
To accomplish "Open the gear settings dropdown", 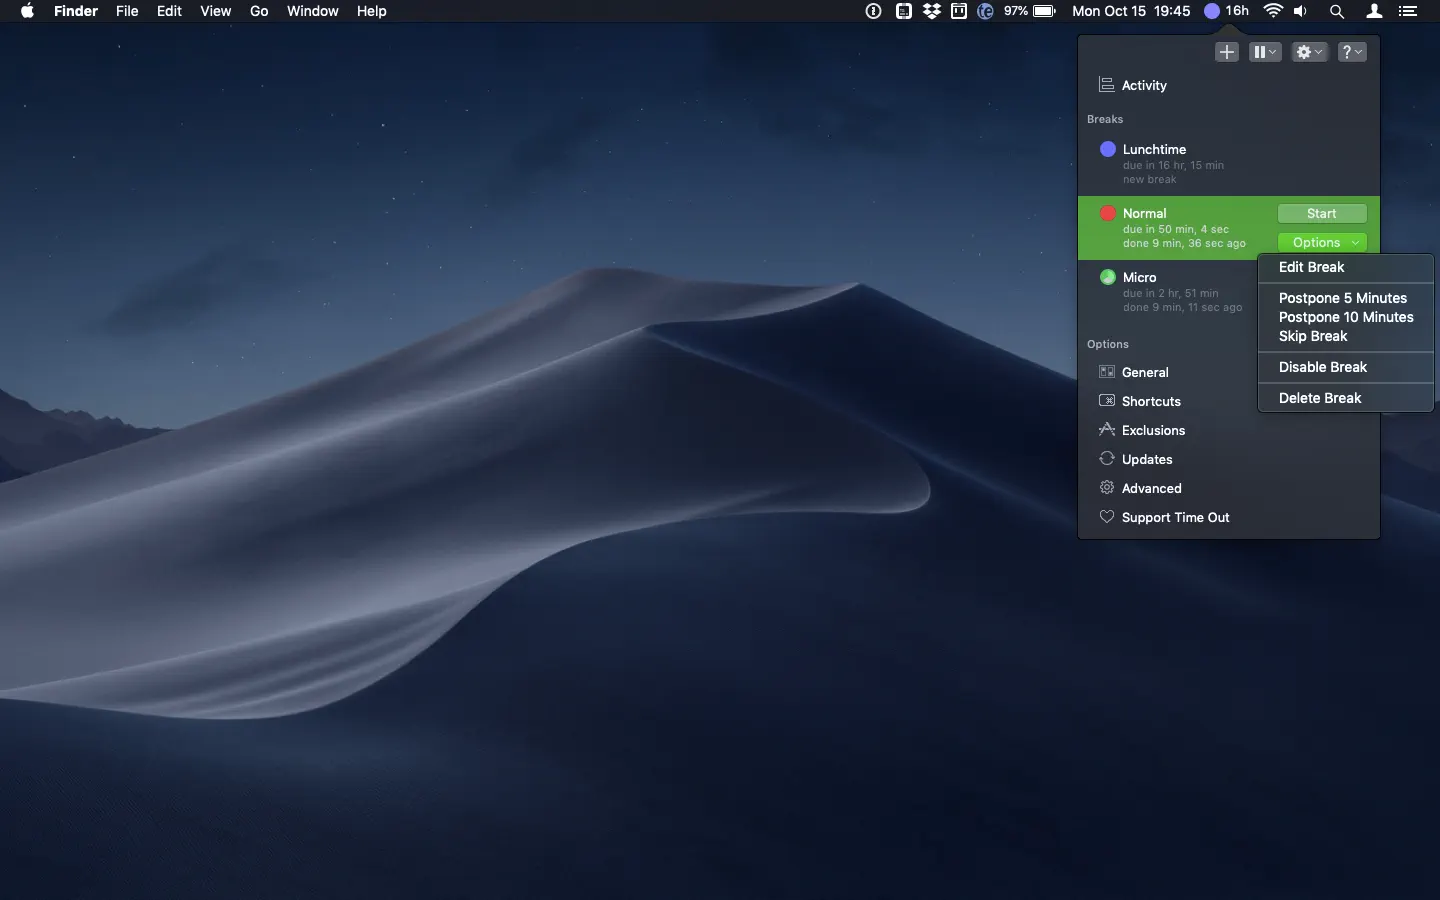I will click(x=1309, y=52).
